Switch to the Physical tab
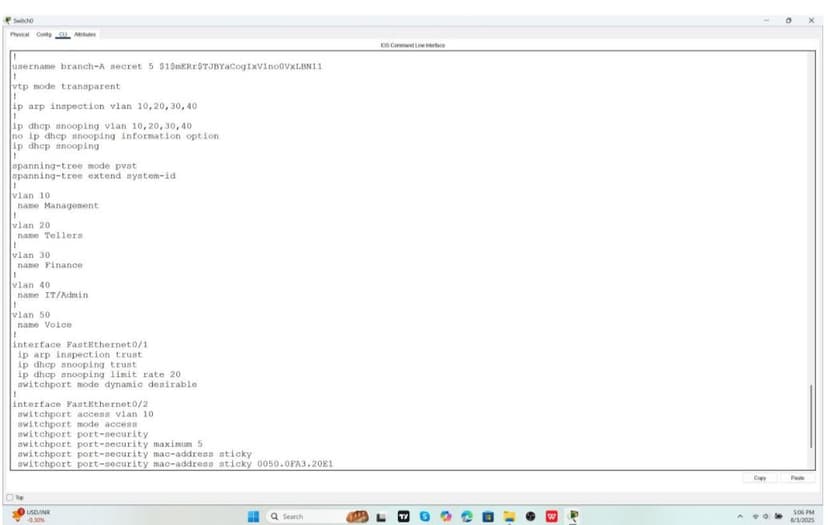The image size is (828, 525). tap(20, 34)
